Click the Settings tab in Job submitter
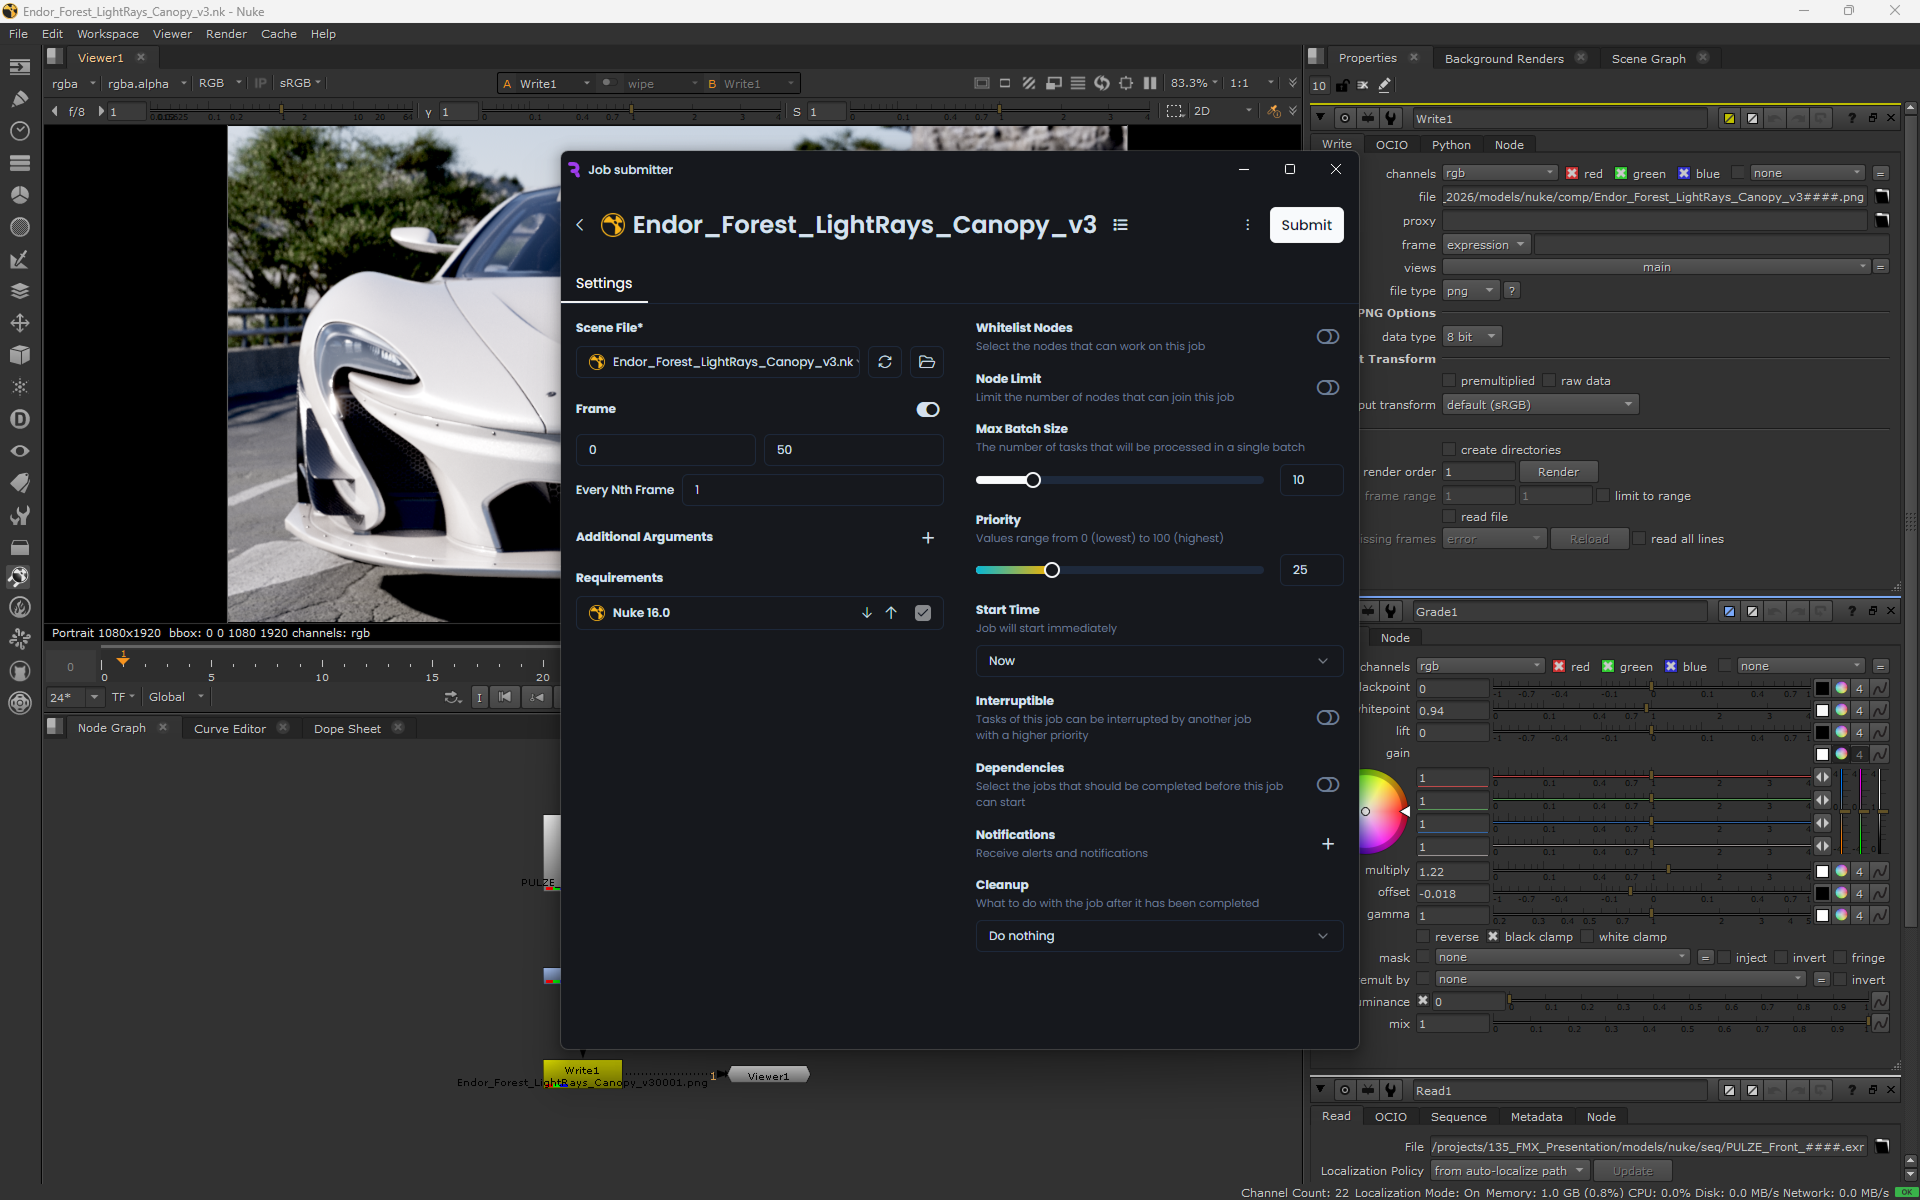 (x=604, y=283)
